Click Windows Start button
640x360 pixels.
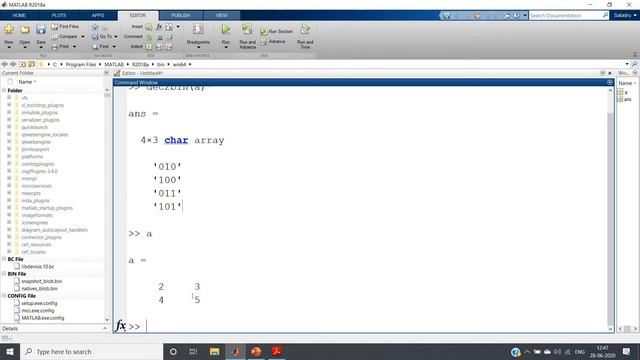[x=9, y=351]
